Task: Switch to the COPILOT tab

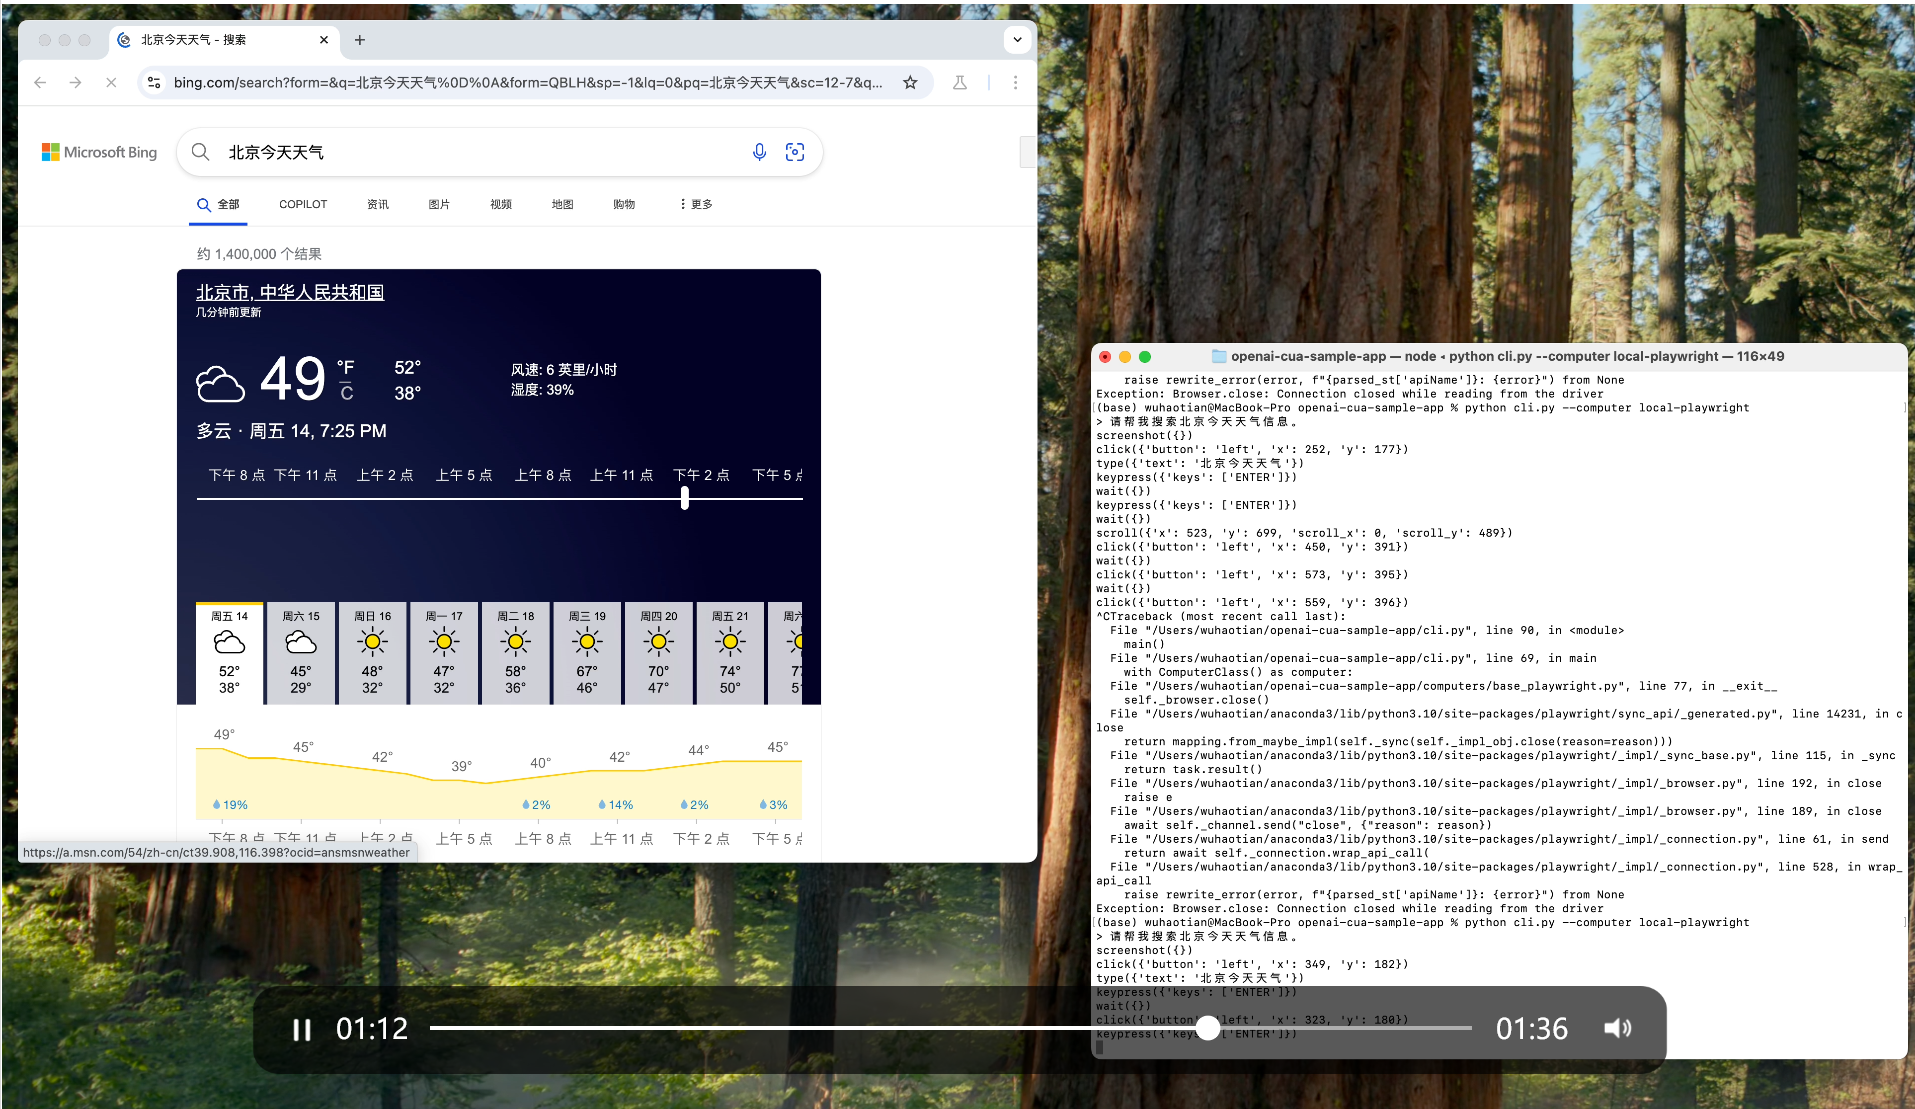Action: (303, 204)
